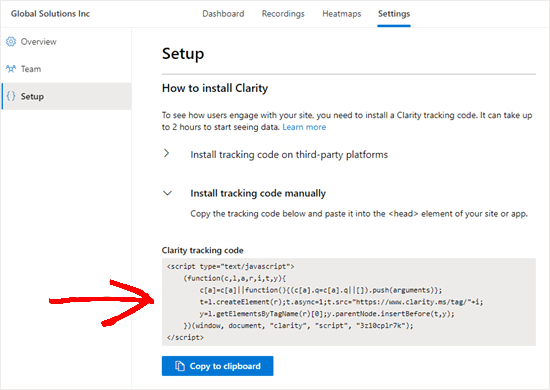Click inside the Clarity tracking code box
This screenshot has height=390, width=550.
coord(349,302)
